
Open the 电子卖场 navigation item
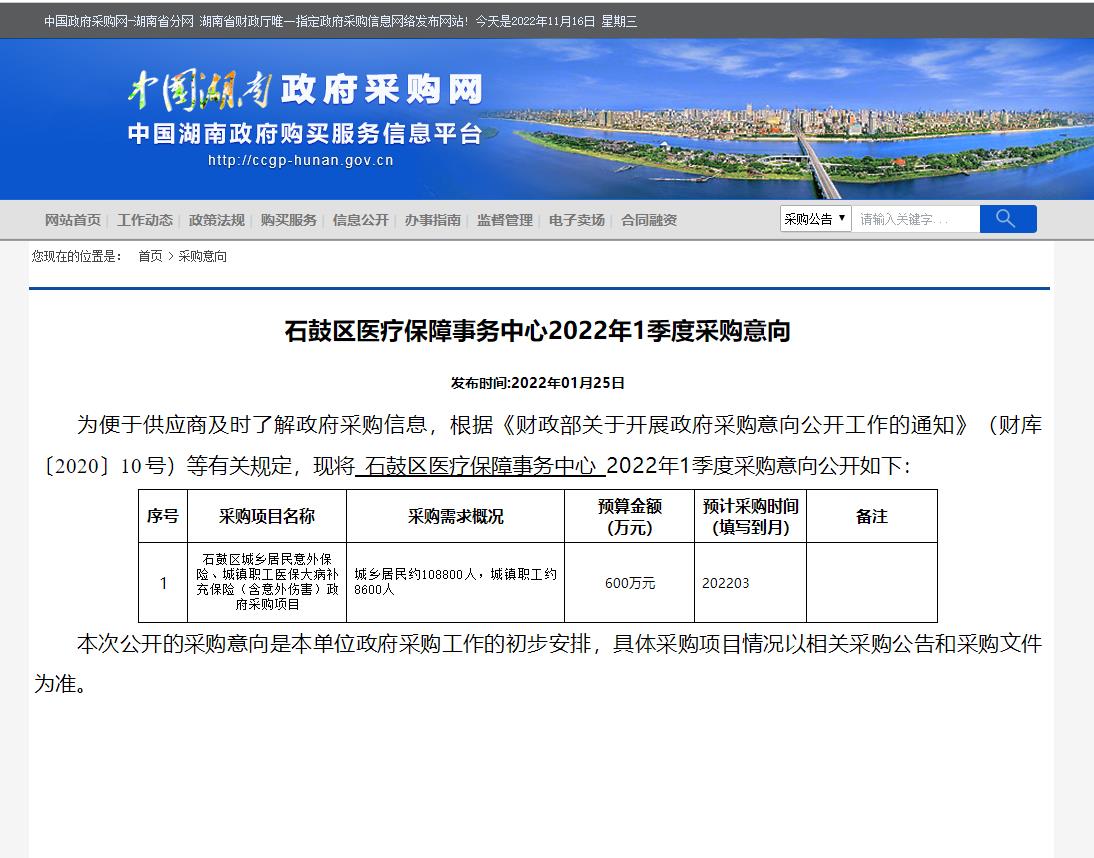tap(576, 220)
